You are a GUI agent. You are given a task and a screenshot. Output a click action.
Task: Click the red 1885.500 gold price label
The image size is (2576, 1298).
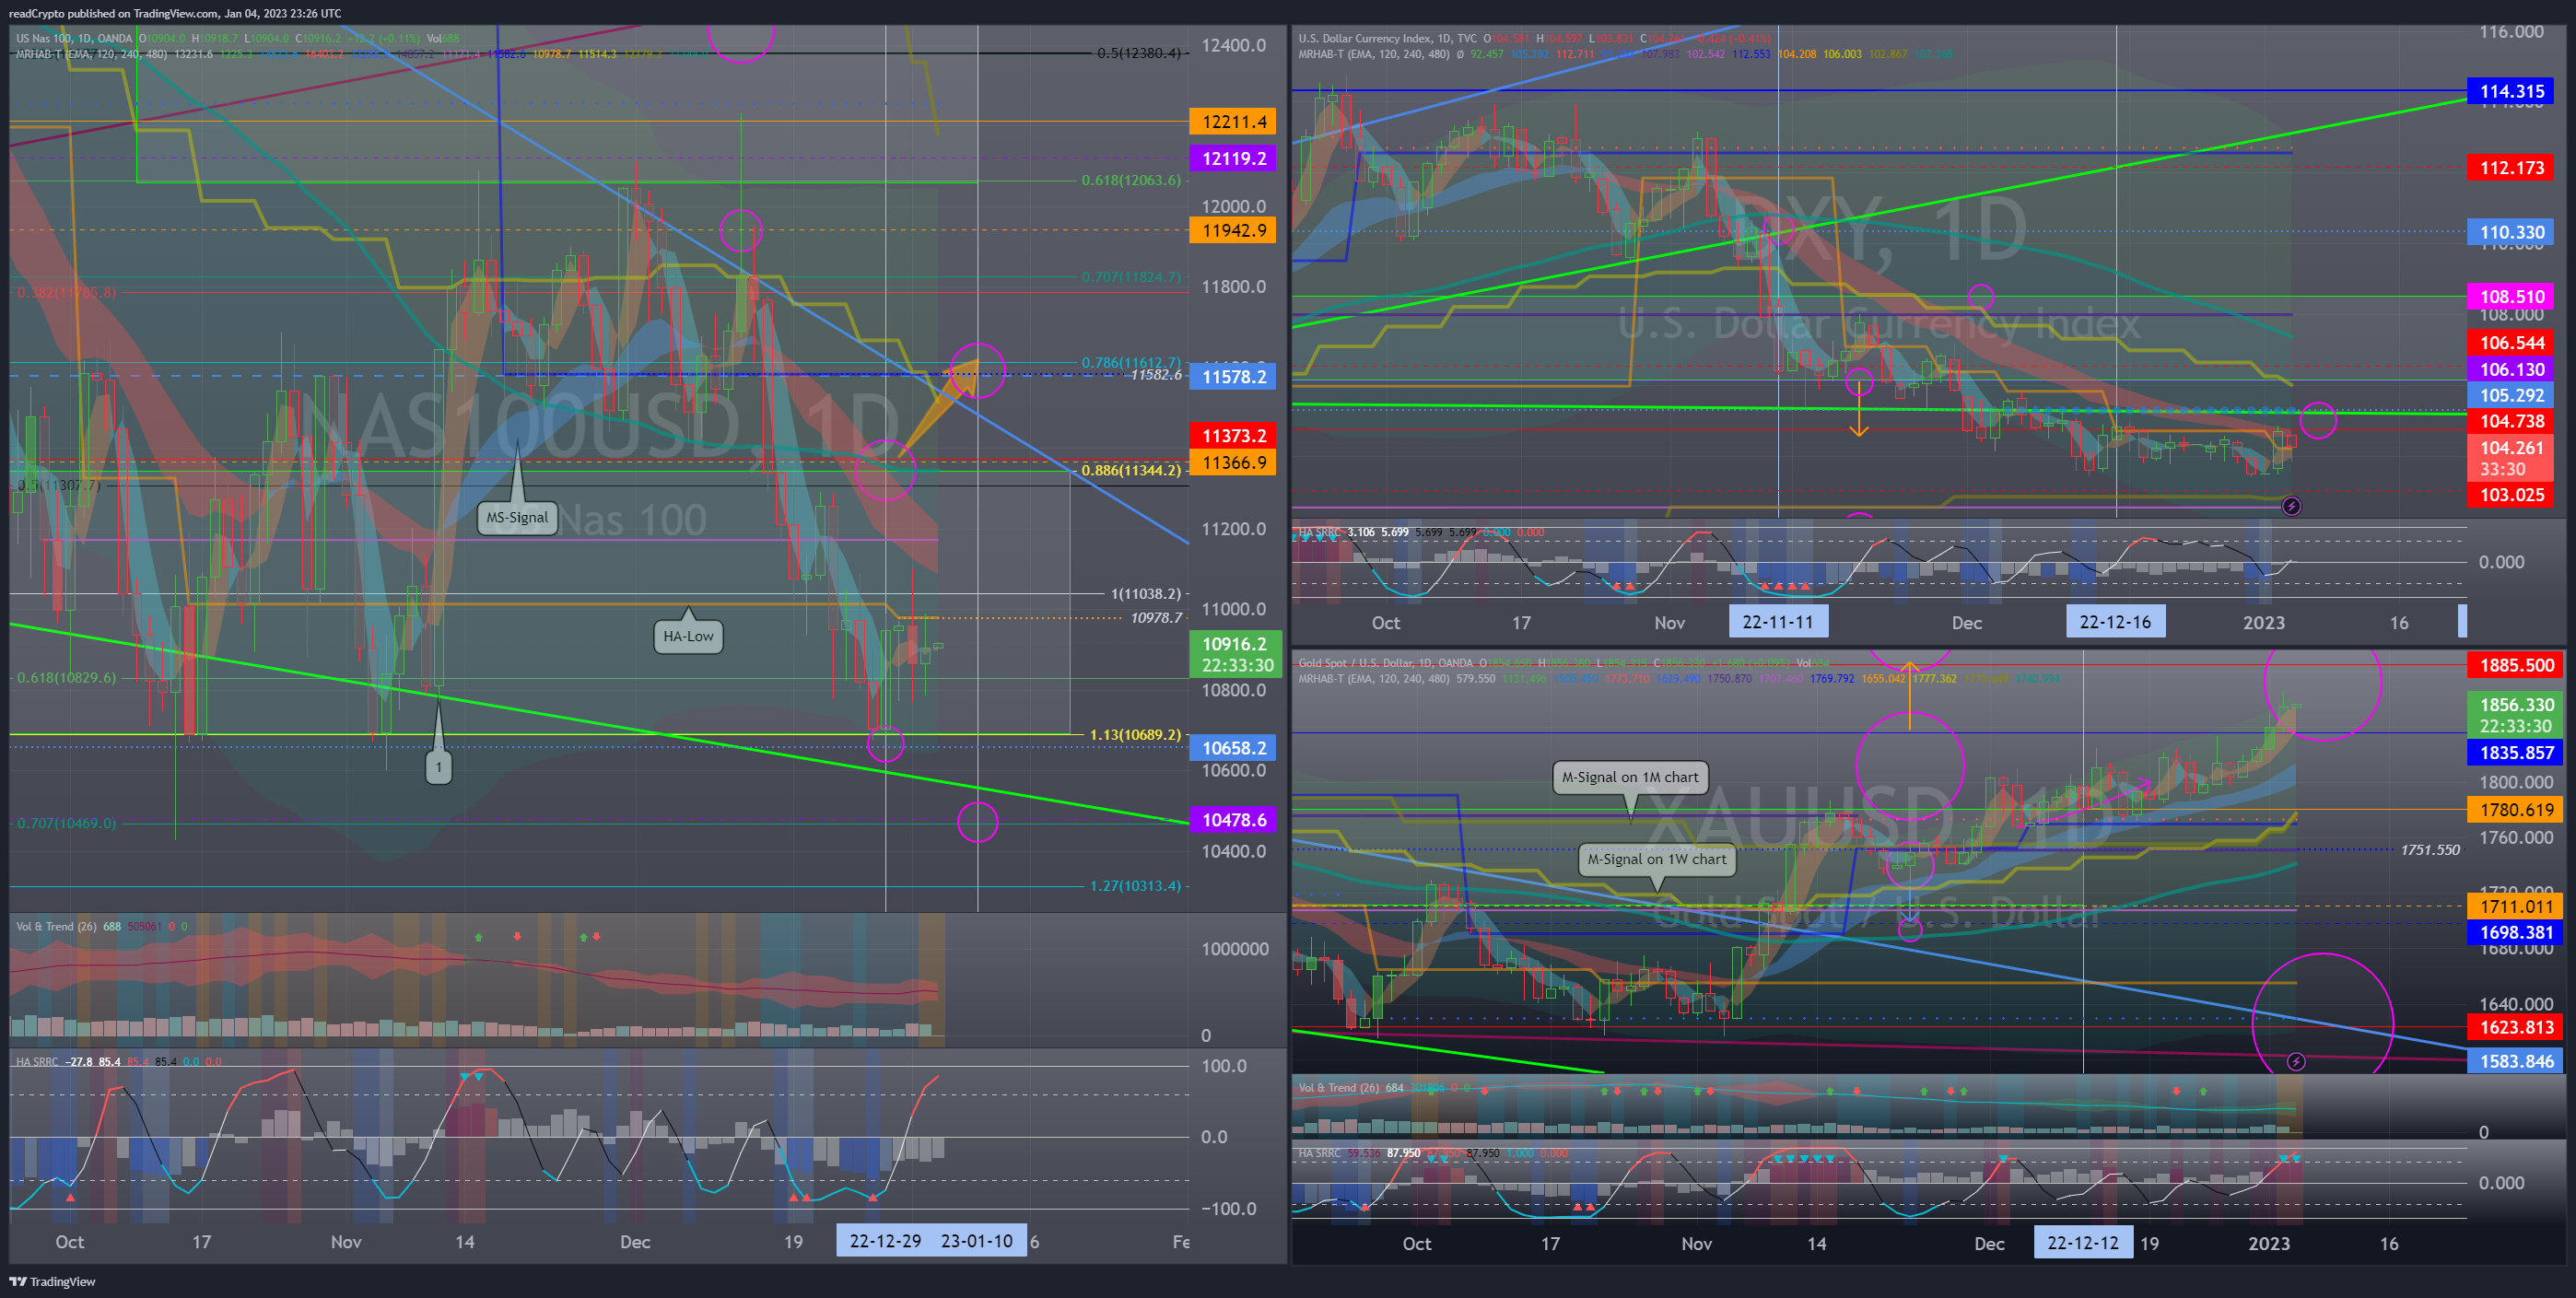[2515, 665]
